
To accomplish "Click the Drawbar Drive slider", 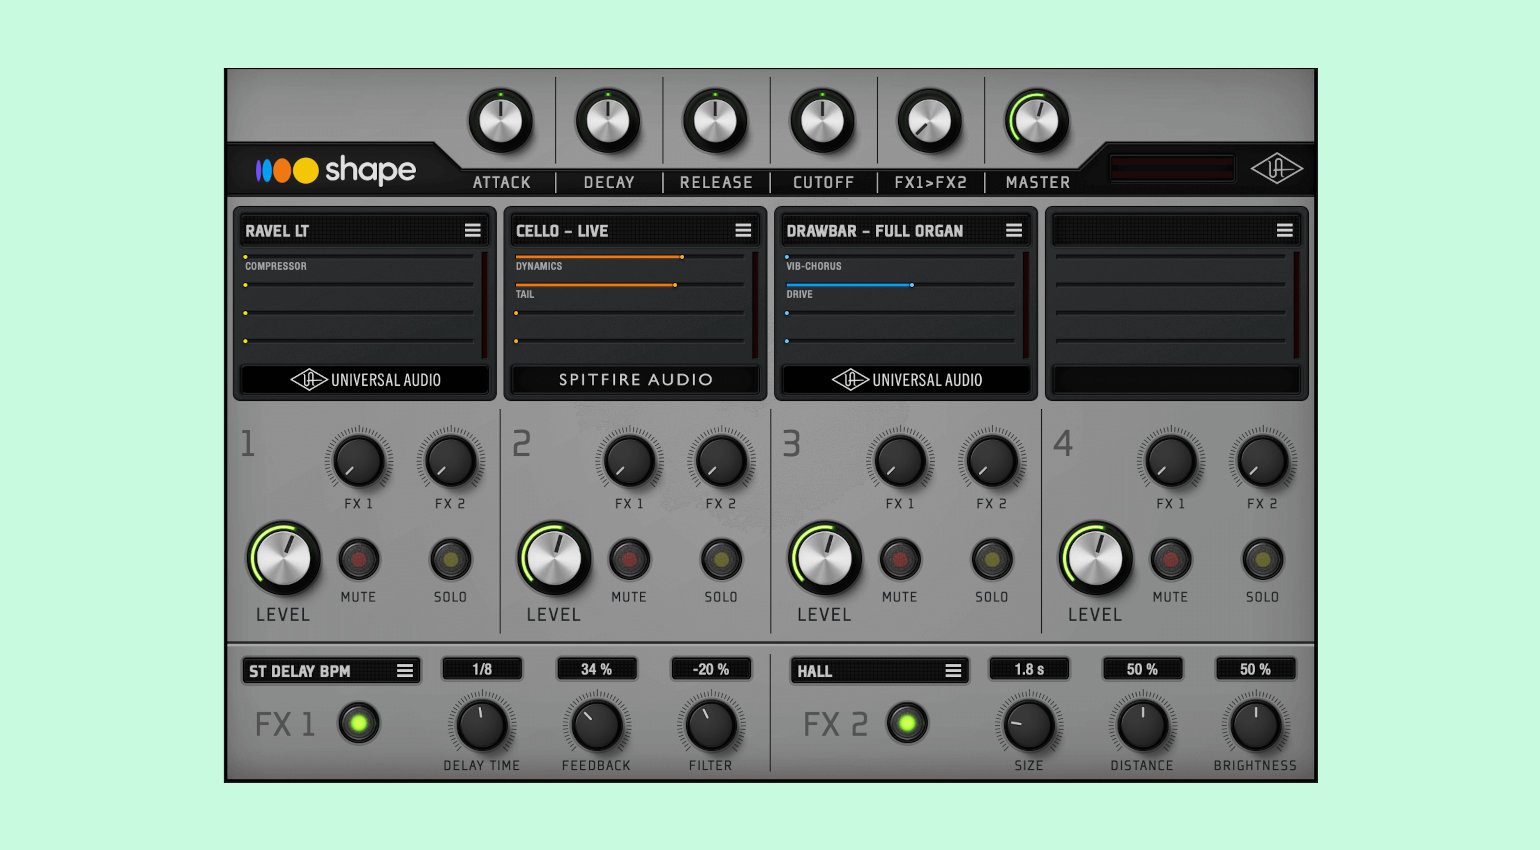I will pos(900,285).
